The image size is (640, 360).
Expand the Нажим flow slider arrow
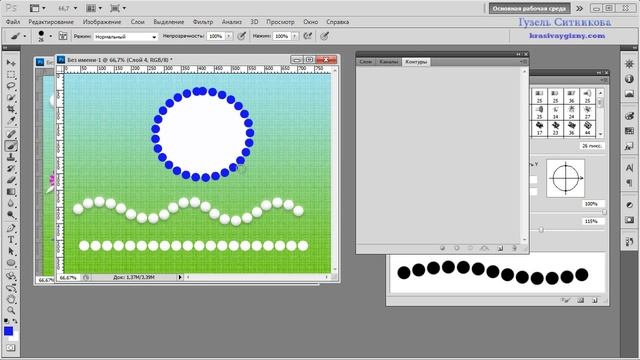(x=294, y=36)
